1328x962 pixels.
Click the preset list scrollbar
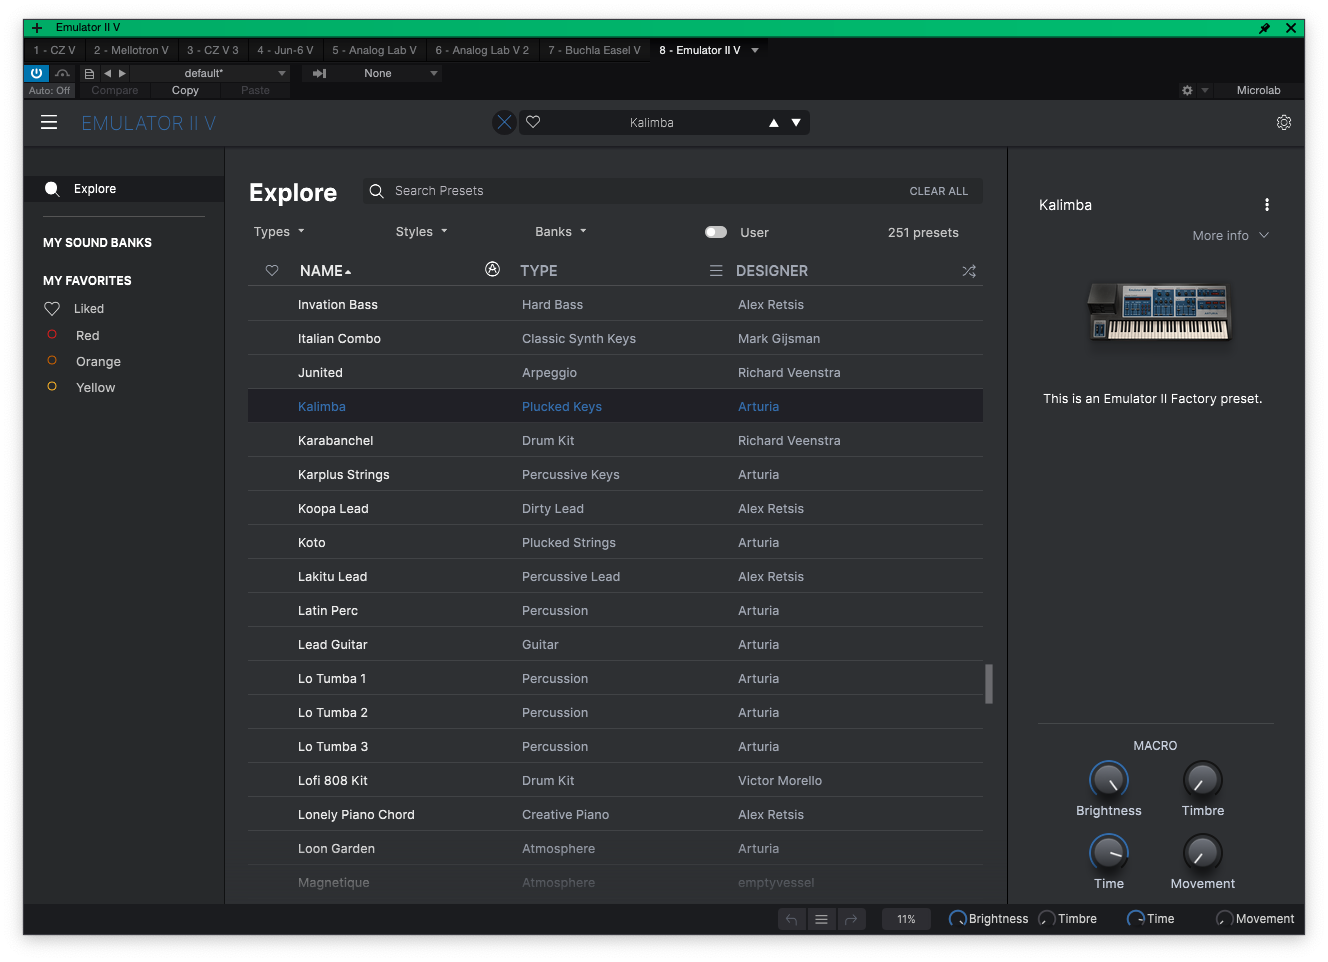point(989,684)
